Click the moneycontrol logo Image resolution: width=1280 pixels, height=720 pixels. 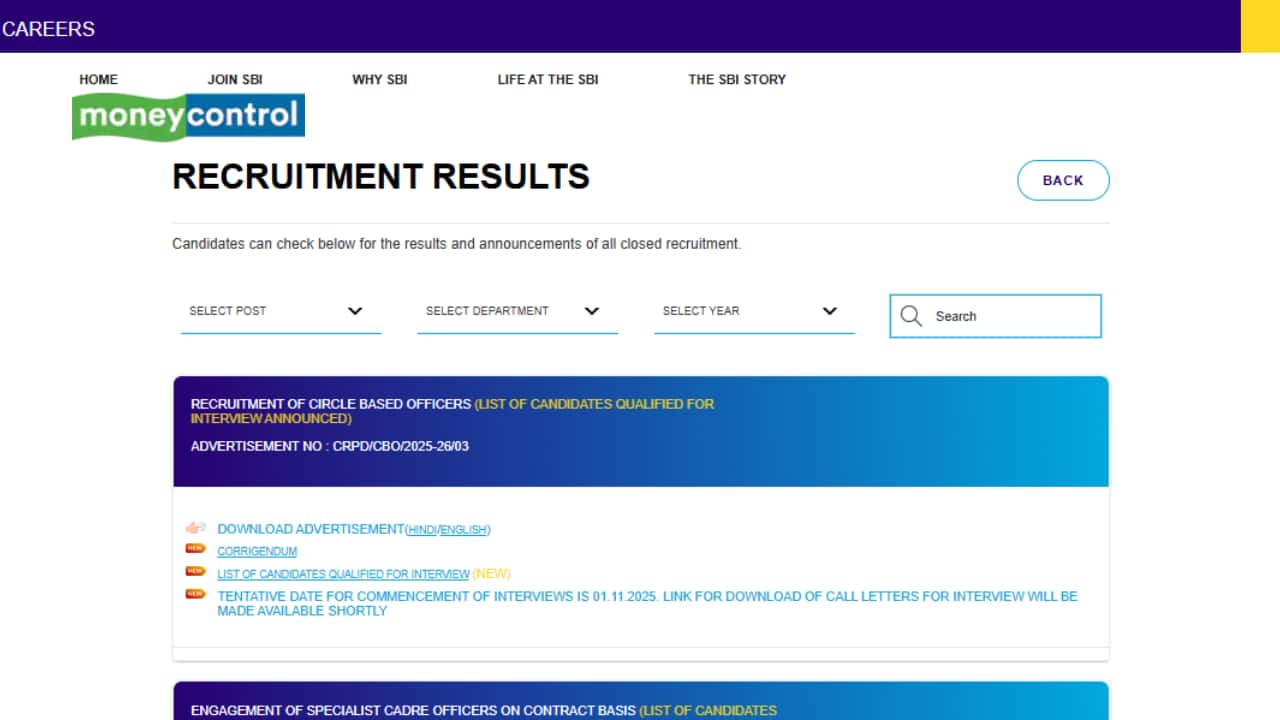point(188,116)
